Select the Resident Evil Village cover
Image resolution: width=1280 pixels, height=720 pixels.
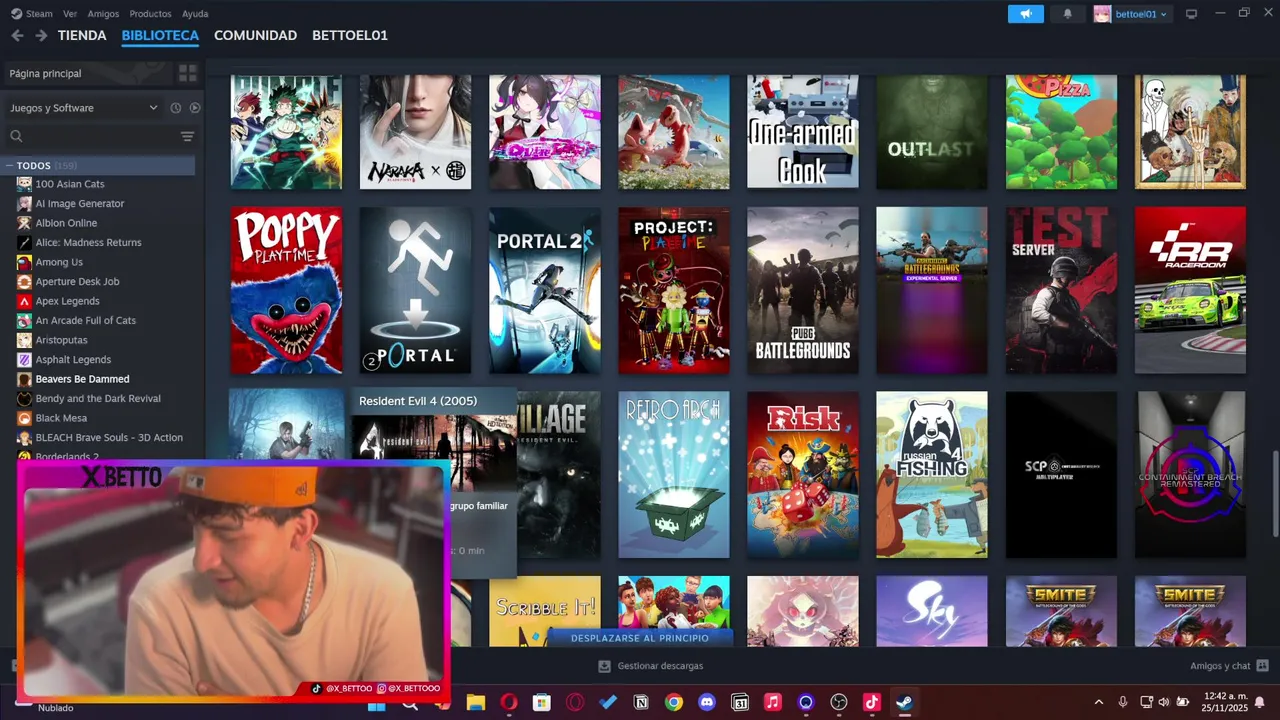559,475
